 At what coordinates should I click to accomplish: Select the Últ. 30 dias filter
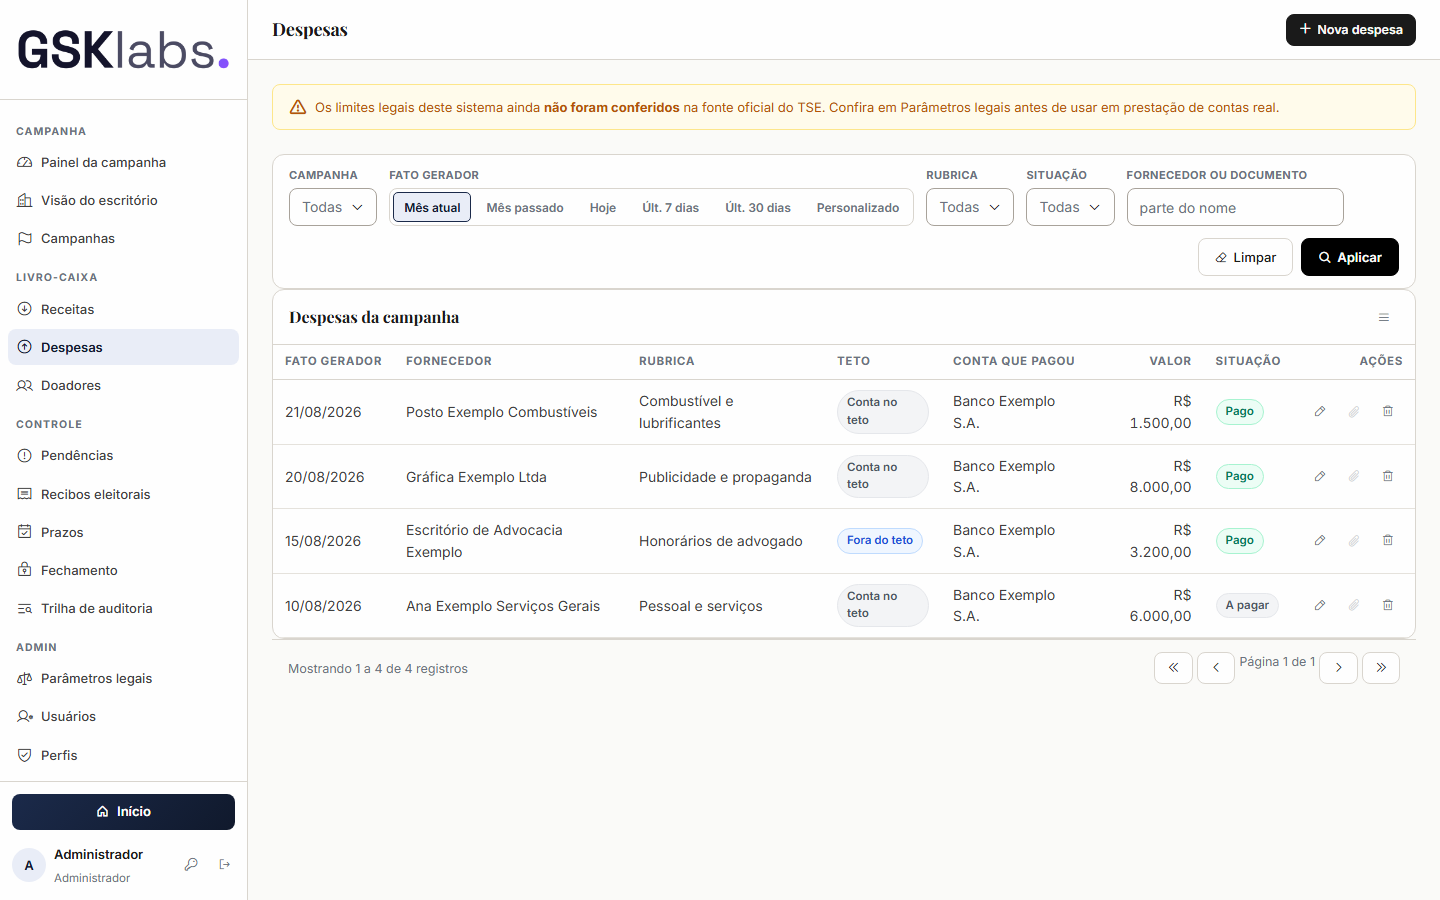pyautogui.click(x=758, y=208)
